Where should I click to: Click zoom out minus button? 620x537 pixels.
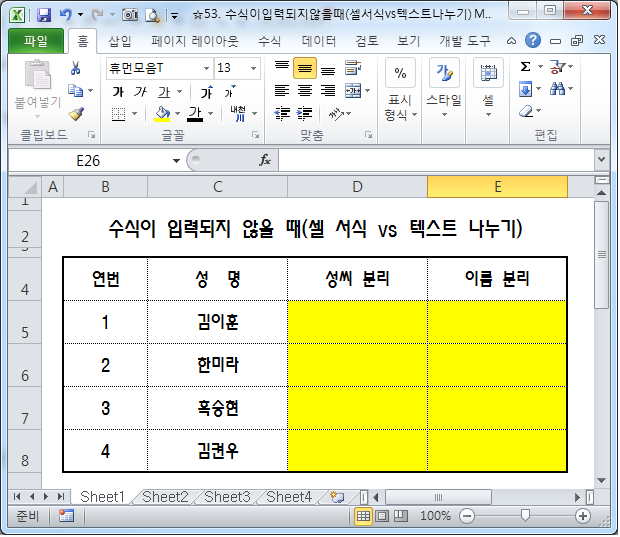click(467, 516)
